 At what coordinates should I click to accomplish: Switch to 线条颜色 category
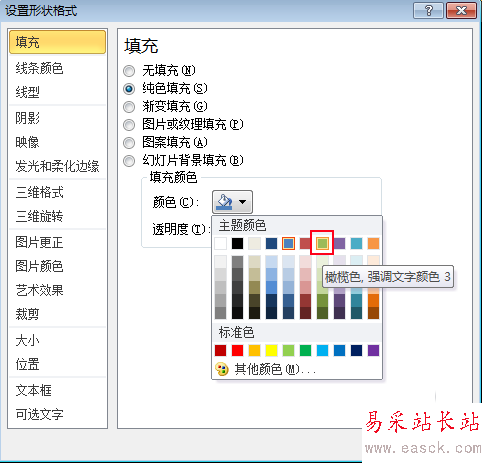[x=57, y=68]
